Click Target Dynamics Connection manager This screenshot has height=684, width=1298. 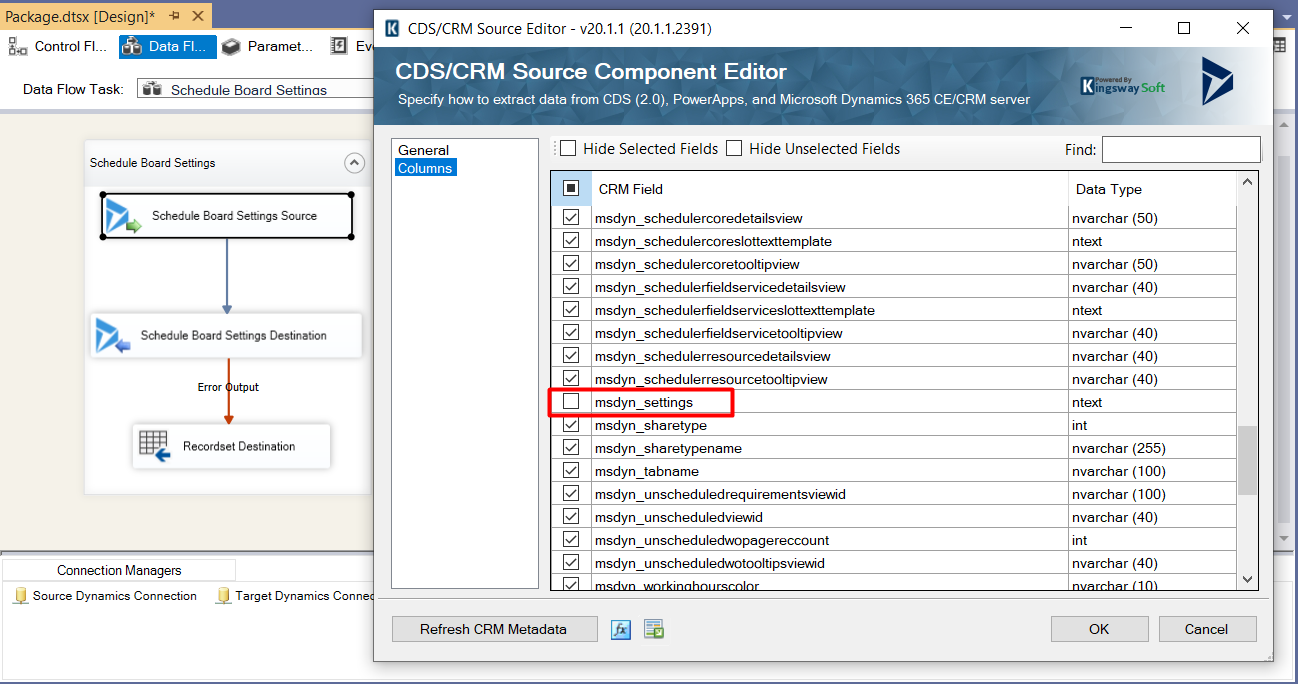[294, 596]
